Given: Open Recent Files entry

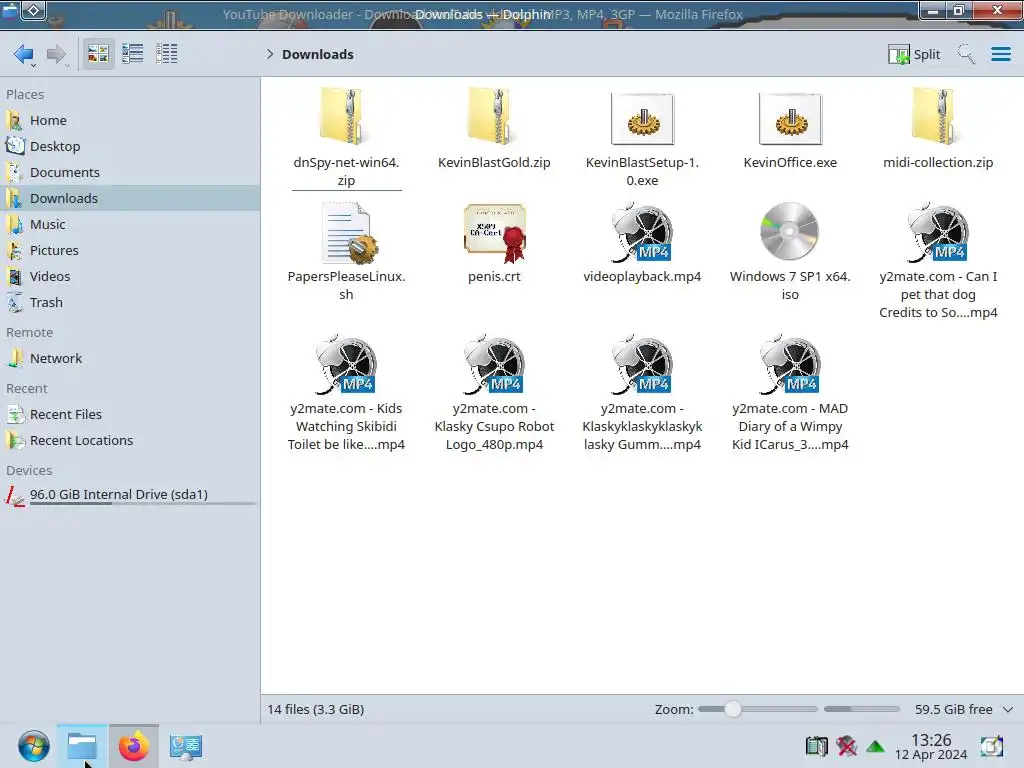Looking at the screenshot, I should [131, 414].
